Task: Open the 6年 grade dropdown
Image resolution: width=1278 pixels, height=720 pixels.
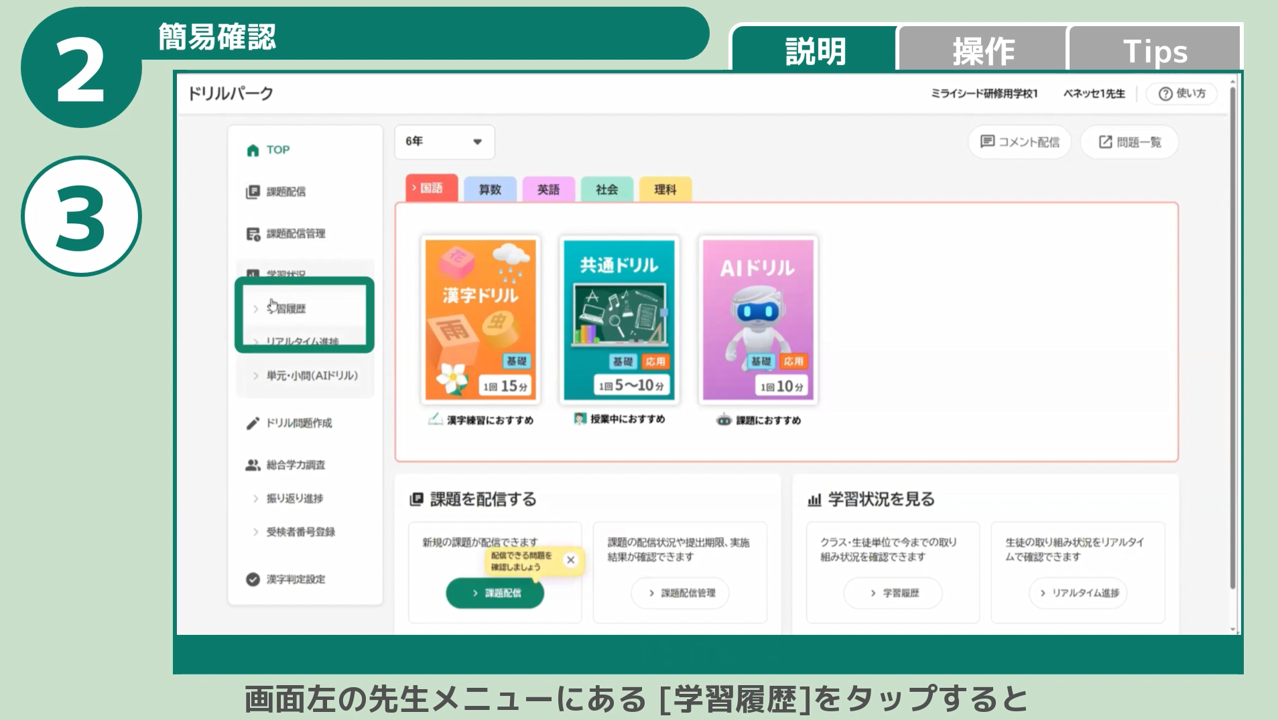Action: (444, 142)
